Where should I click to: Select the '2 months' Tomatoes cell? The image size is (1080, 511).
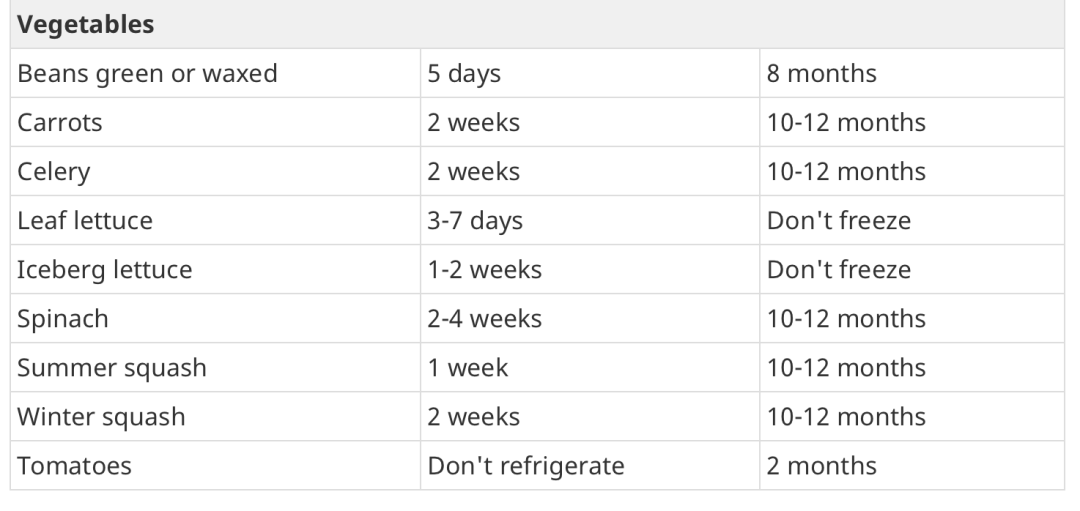coord(821,466)
